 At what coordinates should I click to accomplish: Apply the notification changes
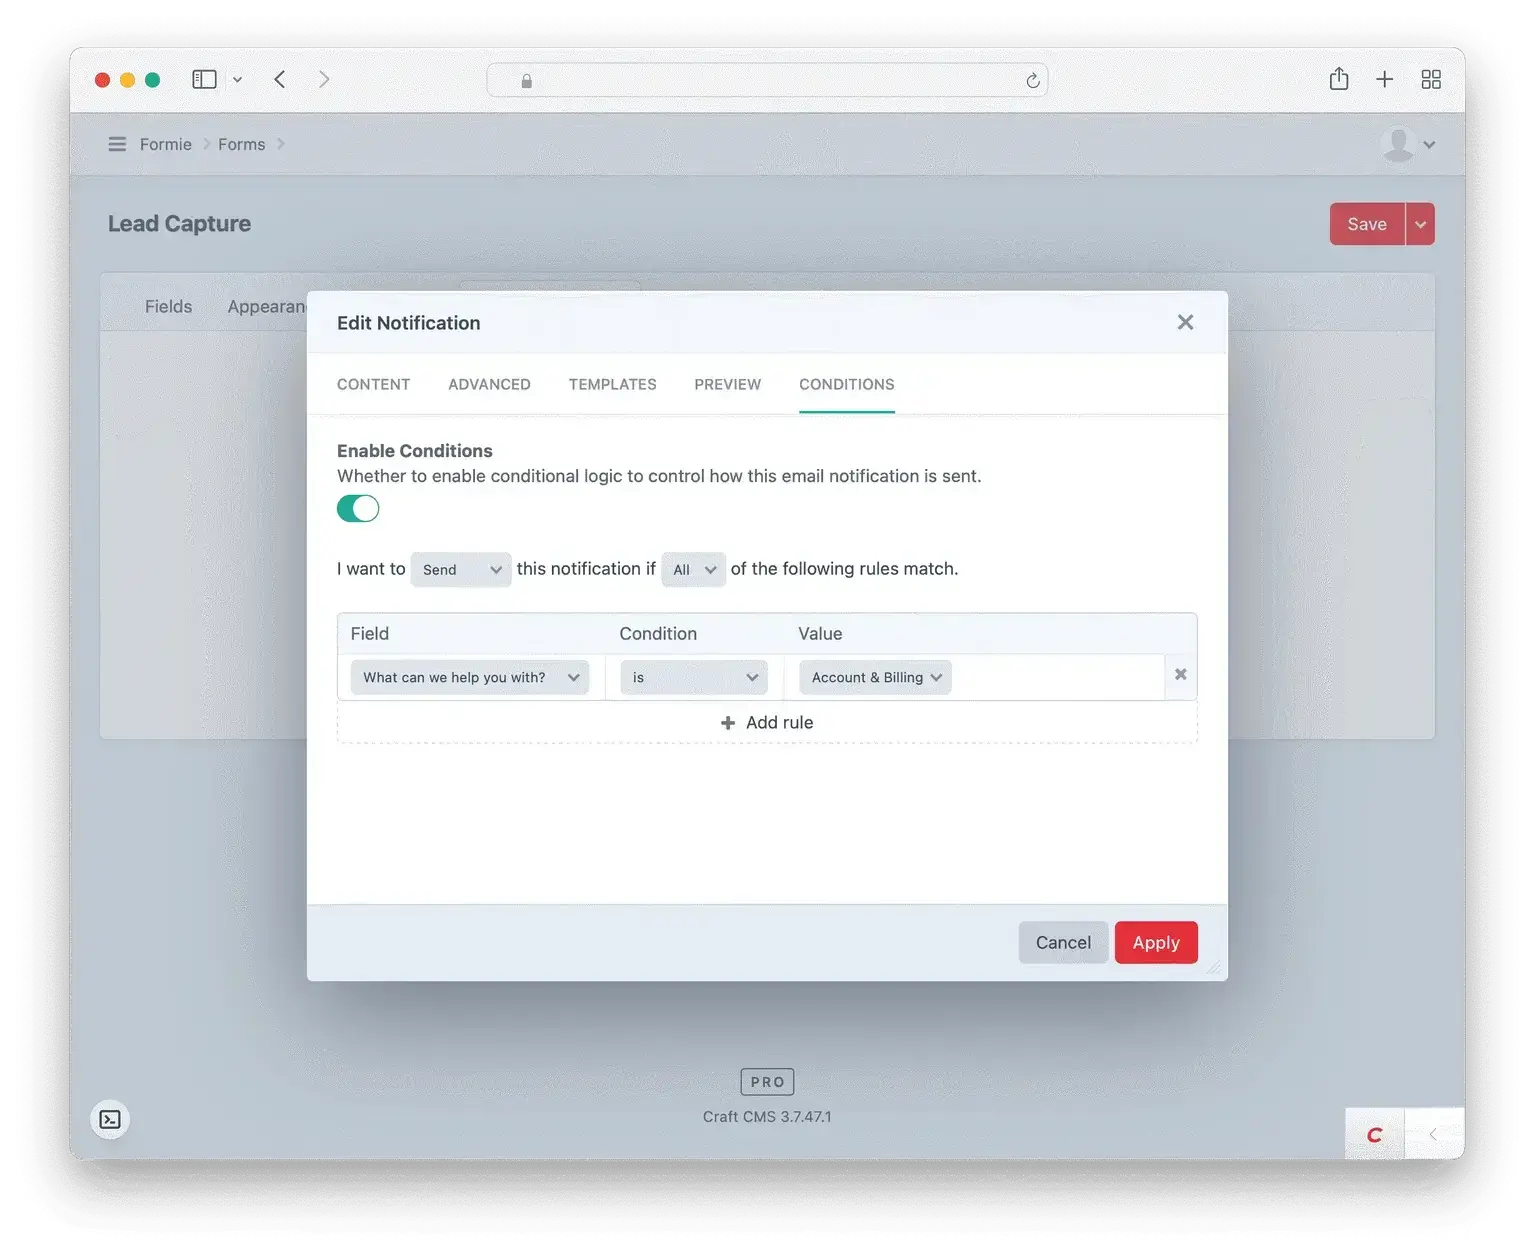click(x=1155, y=941)
